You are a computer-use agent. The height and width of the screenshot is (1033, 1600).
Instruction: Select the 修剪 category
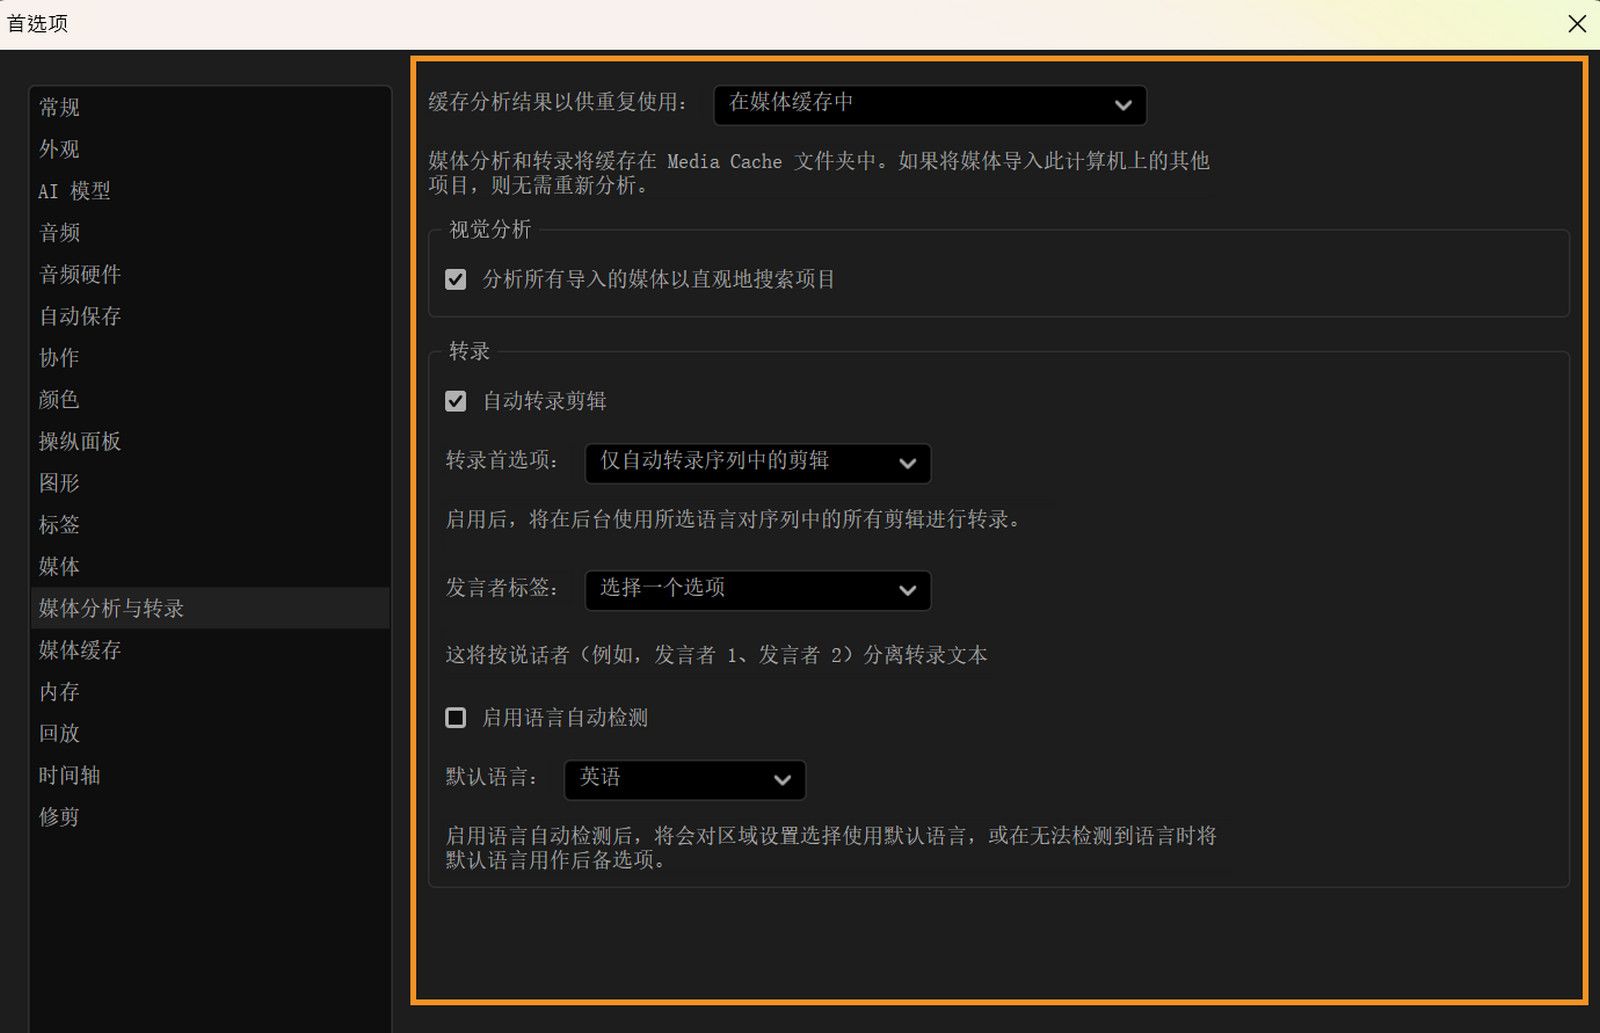coord(58,816)
